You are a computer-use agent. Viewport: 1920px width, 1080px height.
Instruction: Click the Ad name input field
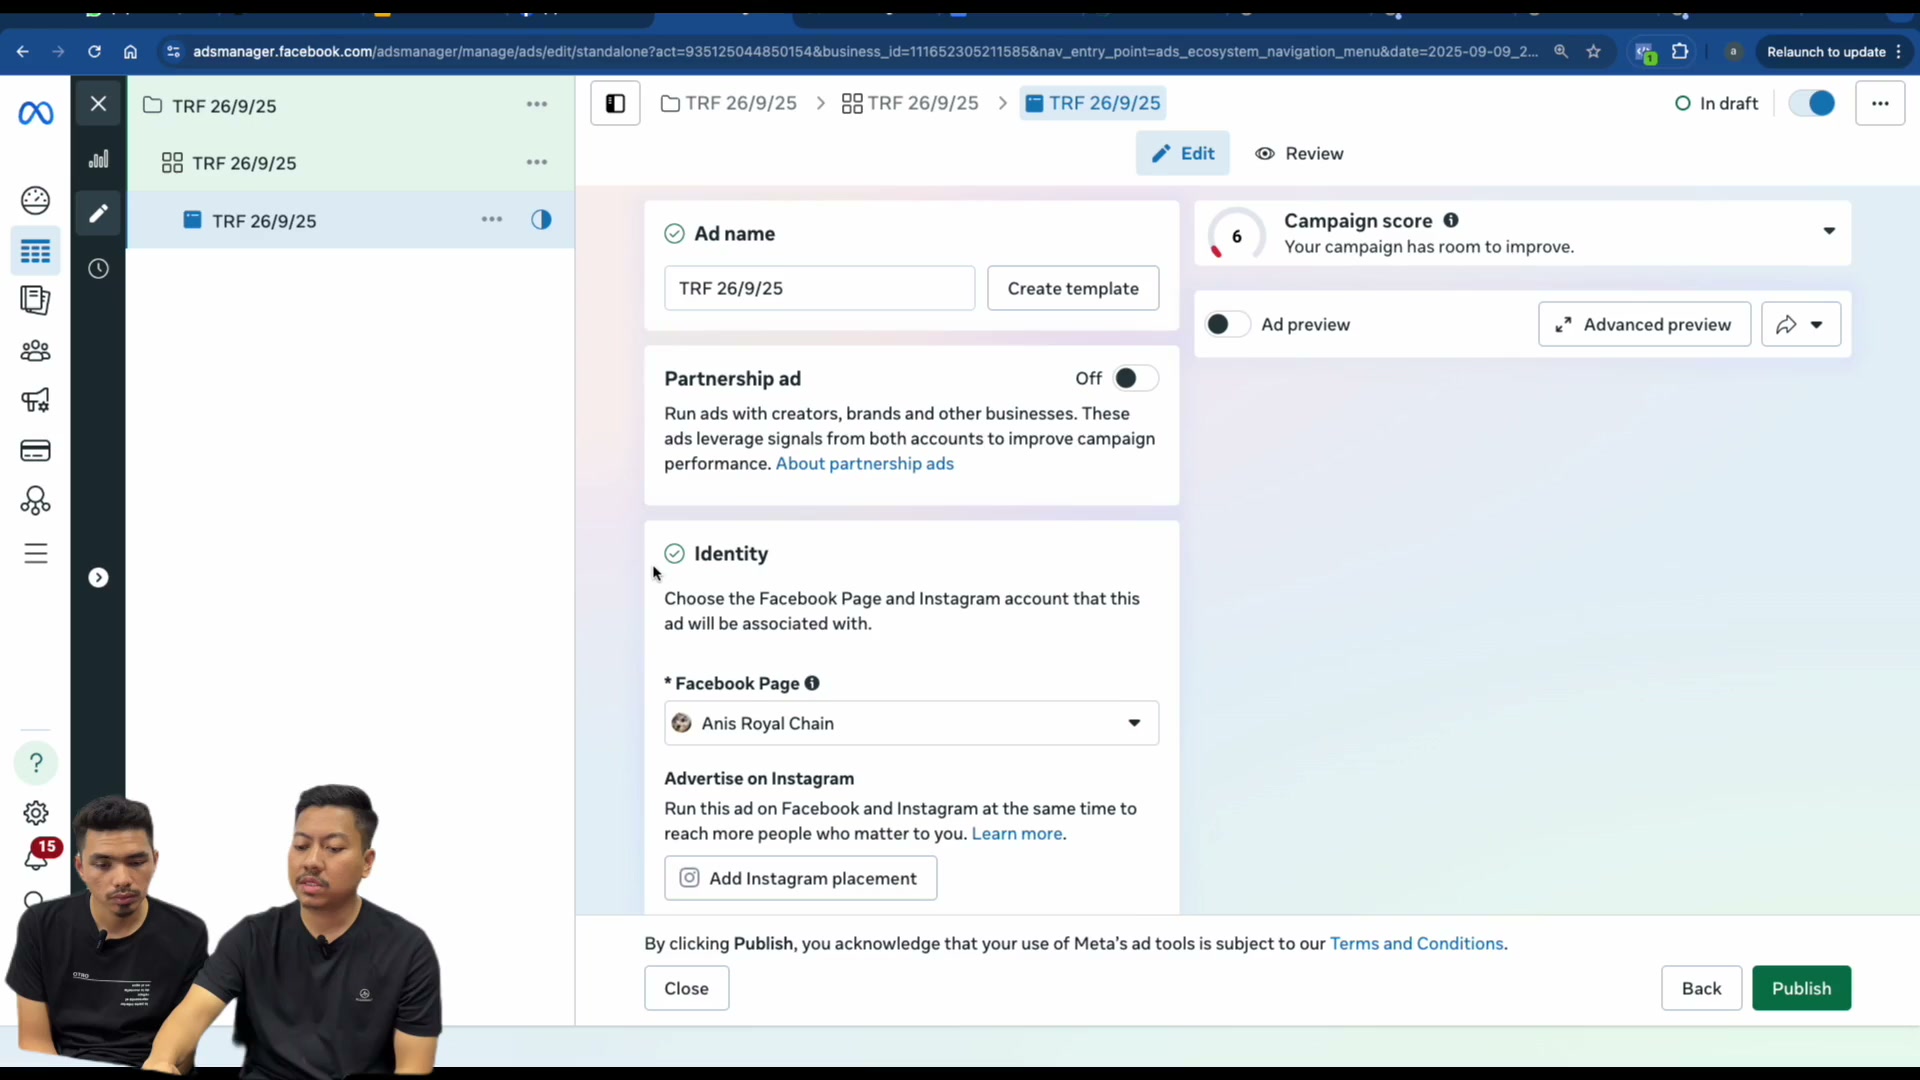click(x=819, y=288)
